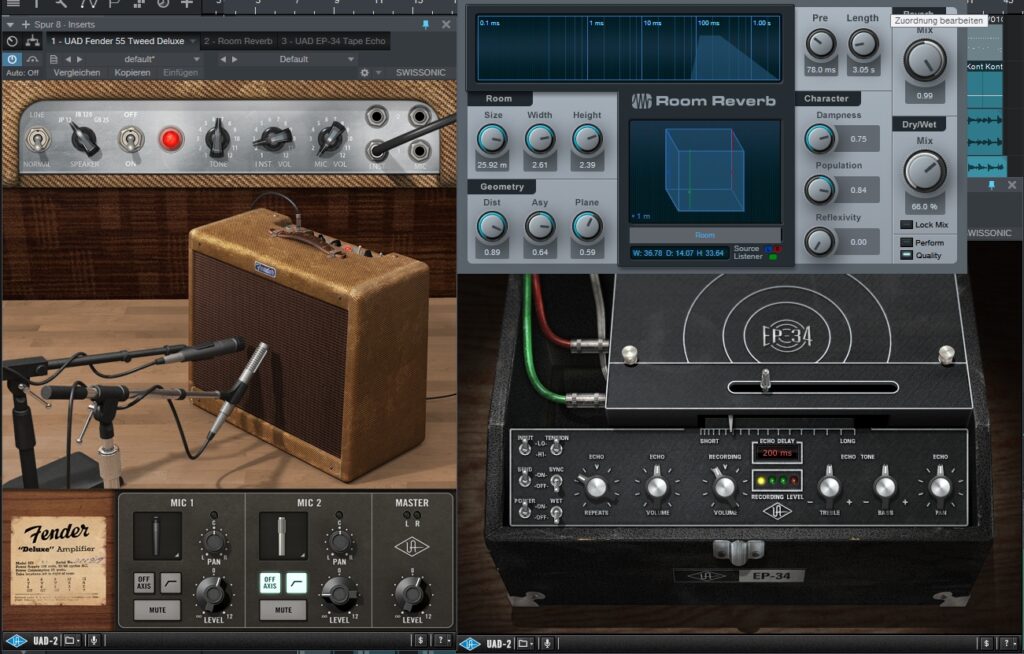Image resolution: width=1024 pixels, height=654 pixels.
Task: Toggle the EP-34 Sync switch
Action: 556,482
